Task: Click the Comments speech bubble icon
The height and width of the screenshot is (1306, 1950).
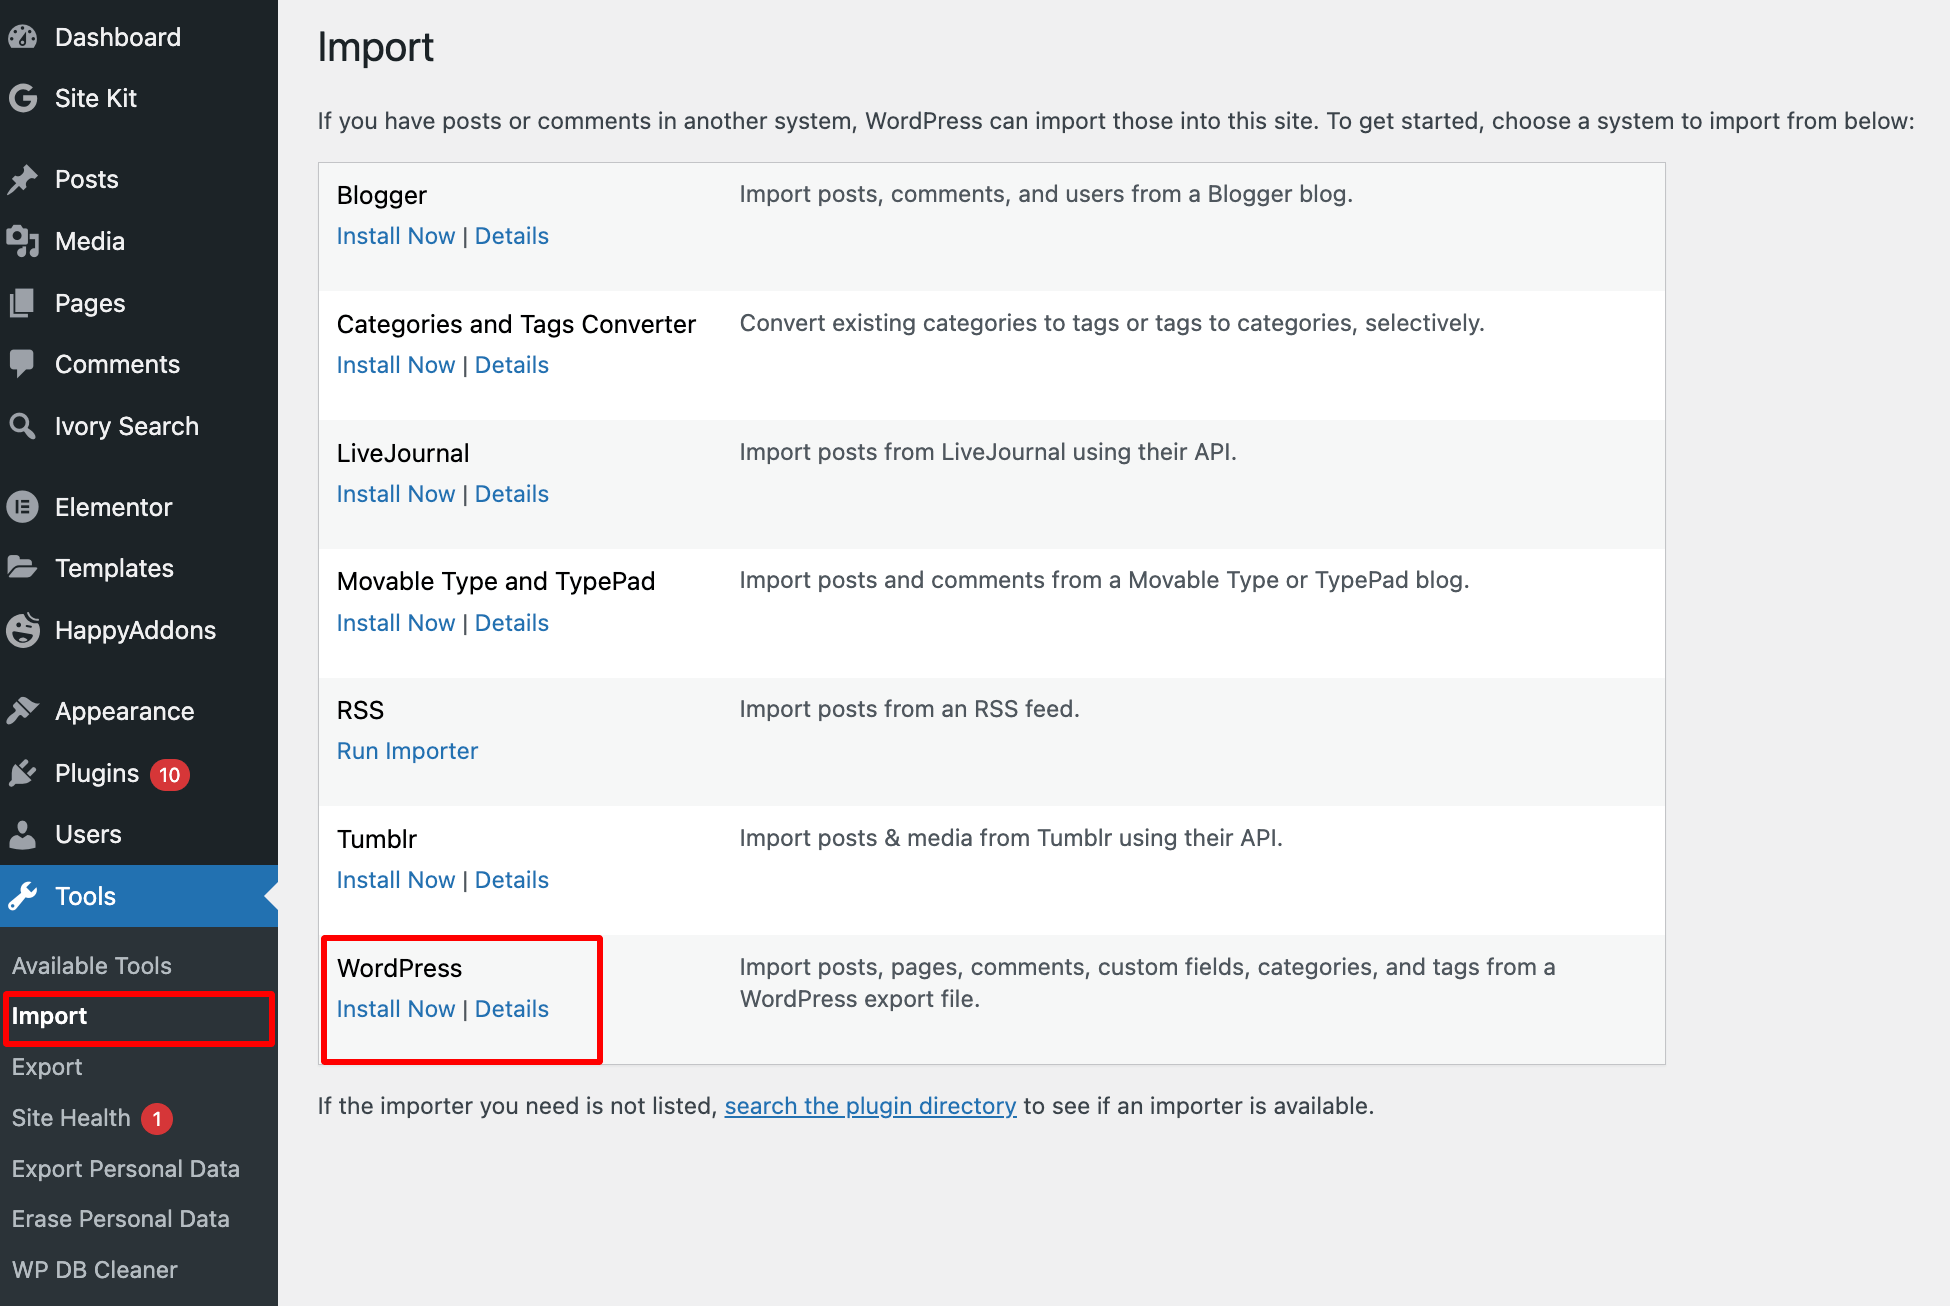Action: (x=22, y=364)
